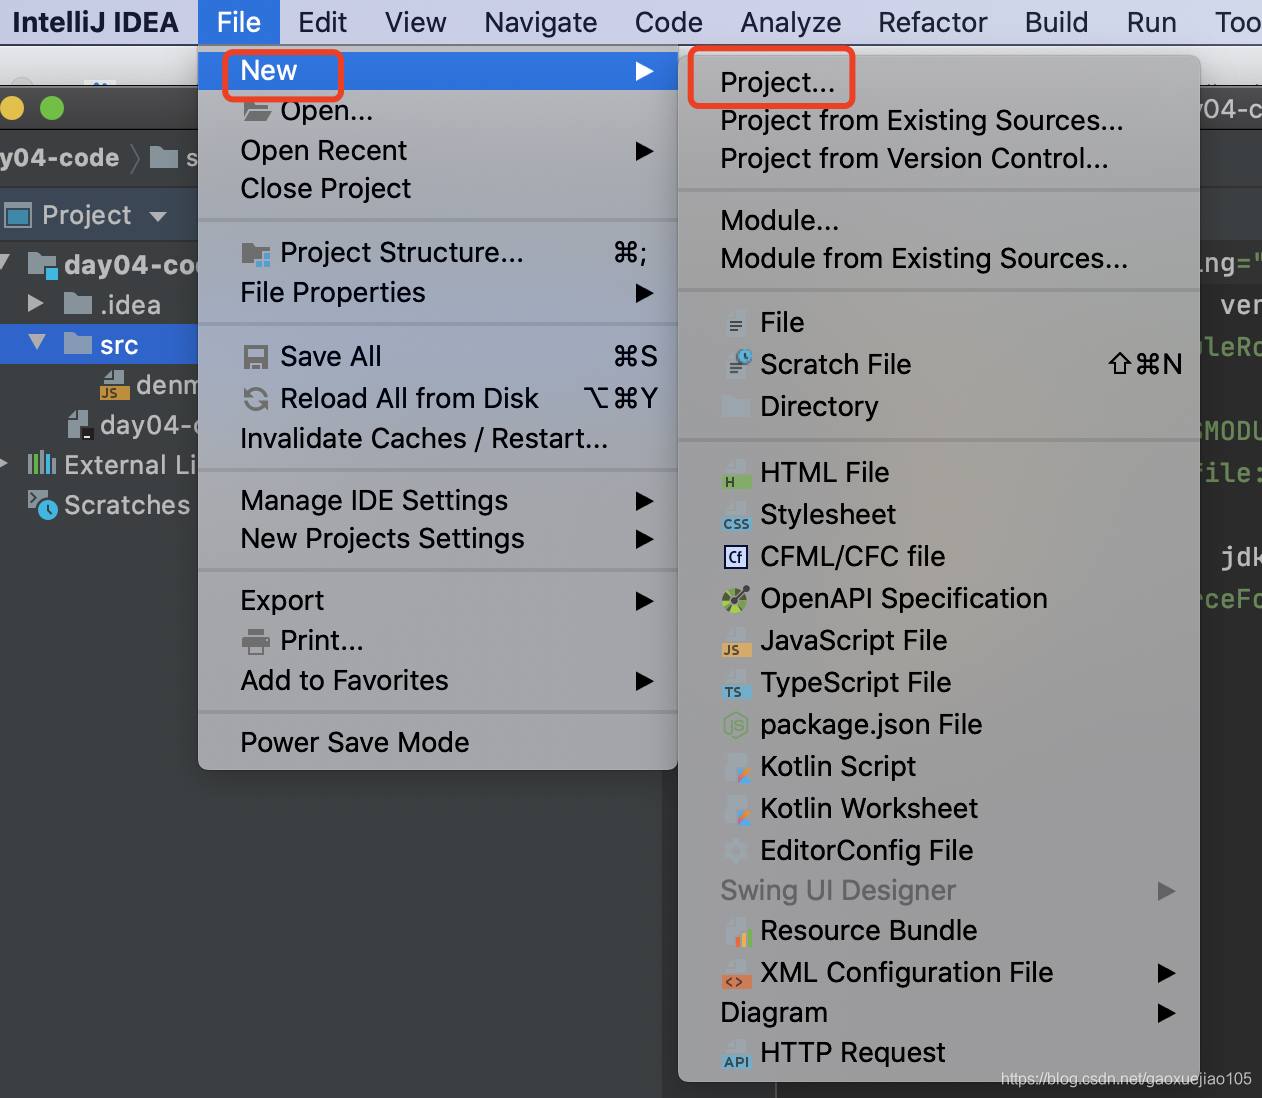This screenshot has height=1098, width=1262.
Task: Click the IntelliJ IDEA app menu
Action: [95, 22]
